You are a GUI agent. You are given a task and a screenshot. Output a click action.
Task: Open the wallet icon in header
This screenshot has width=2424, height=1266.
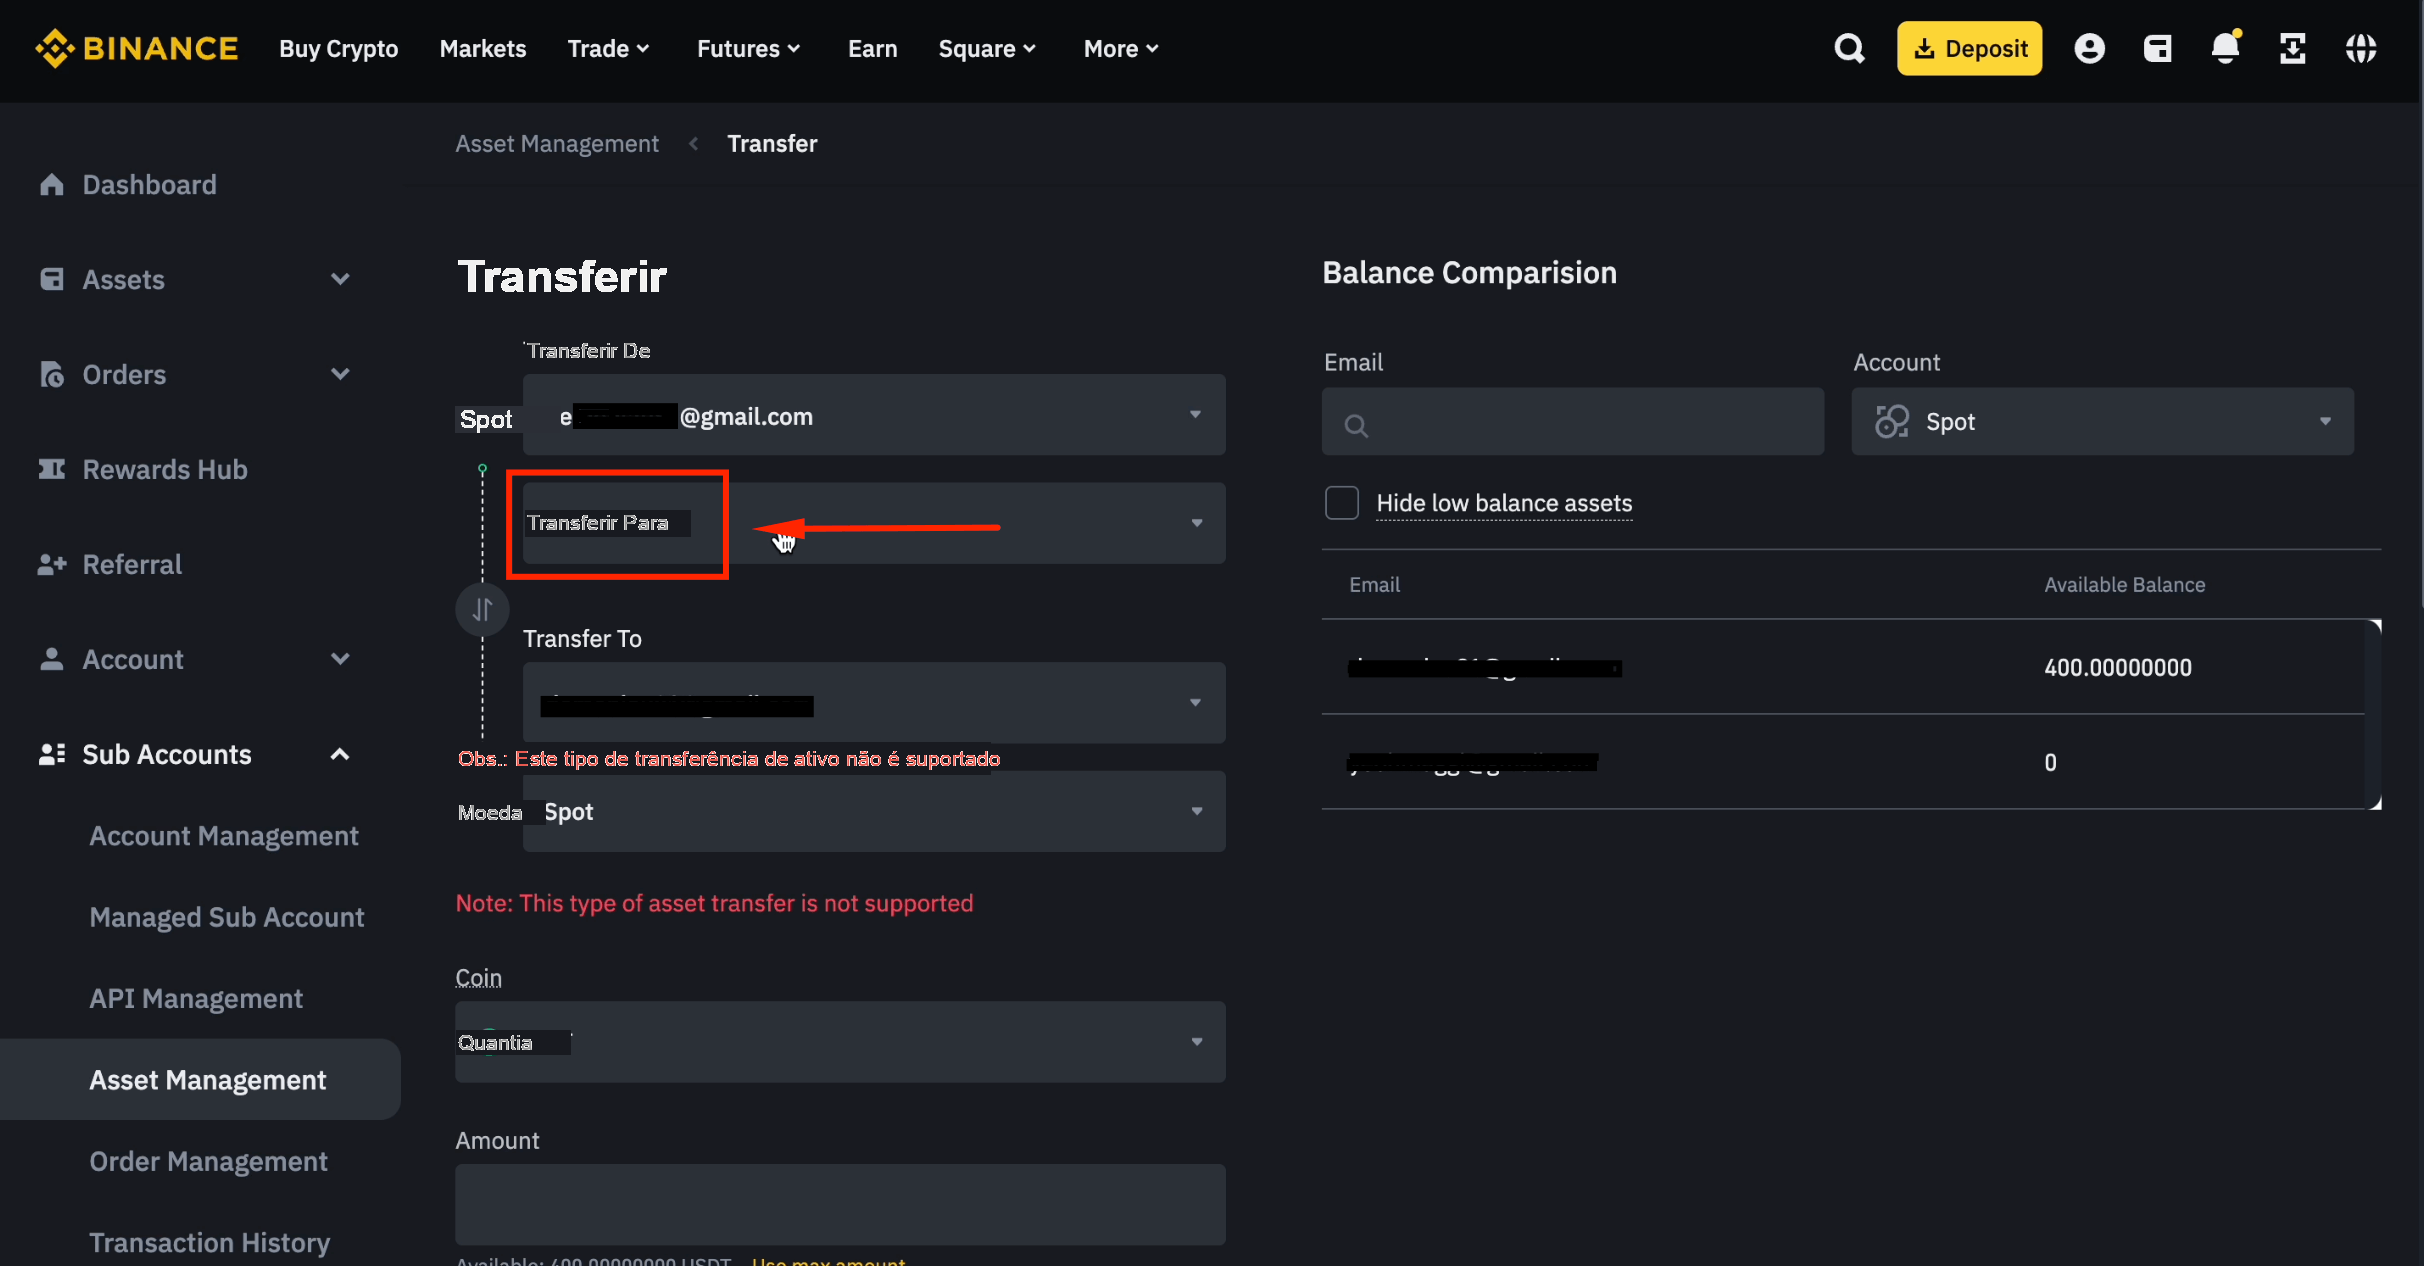2157,48
